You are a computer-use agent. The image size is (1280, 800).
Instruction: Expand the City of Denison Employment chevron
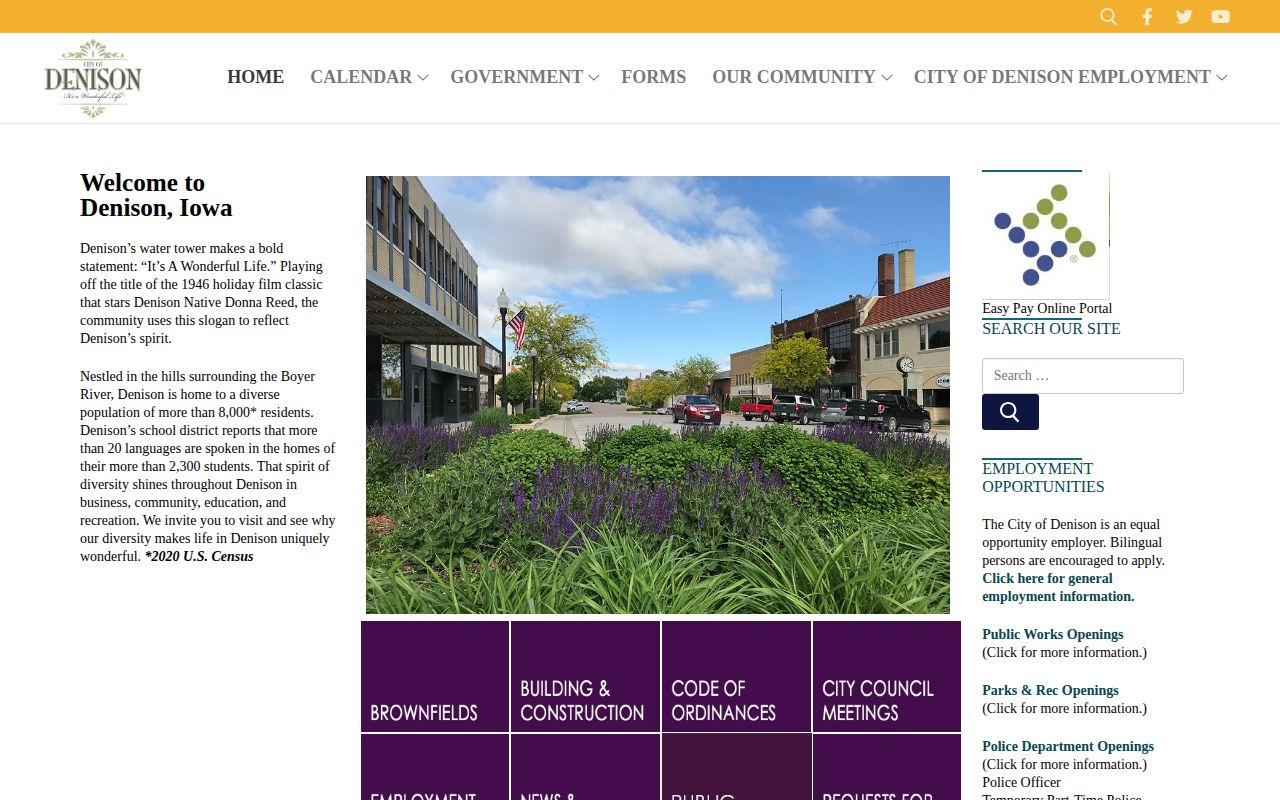(1222, 78)
